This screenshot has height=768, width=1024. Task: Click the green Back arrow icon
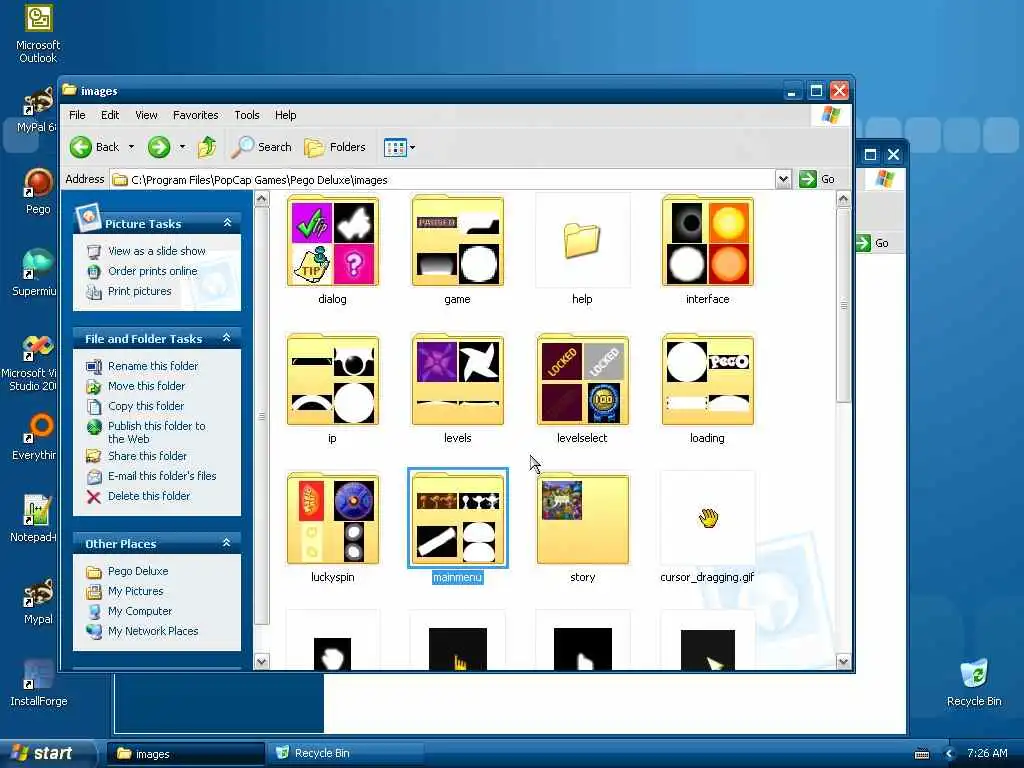point(81,147)
